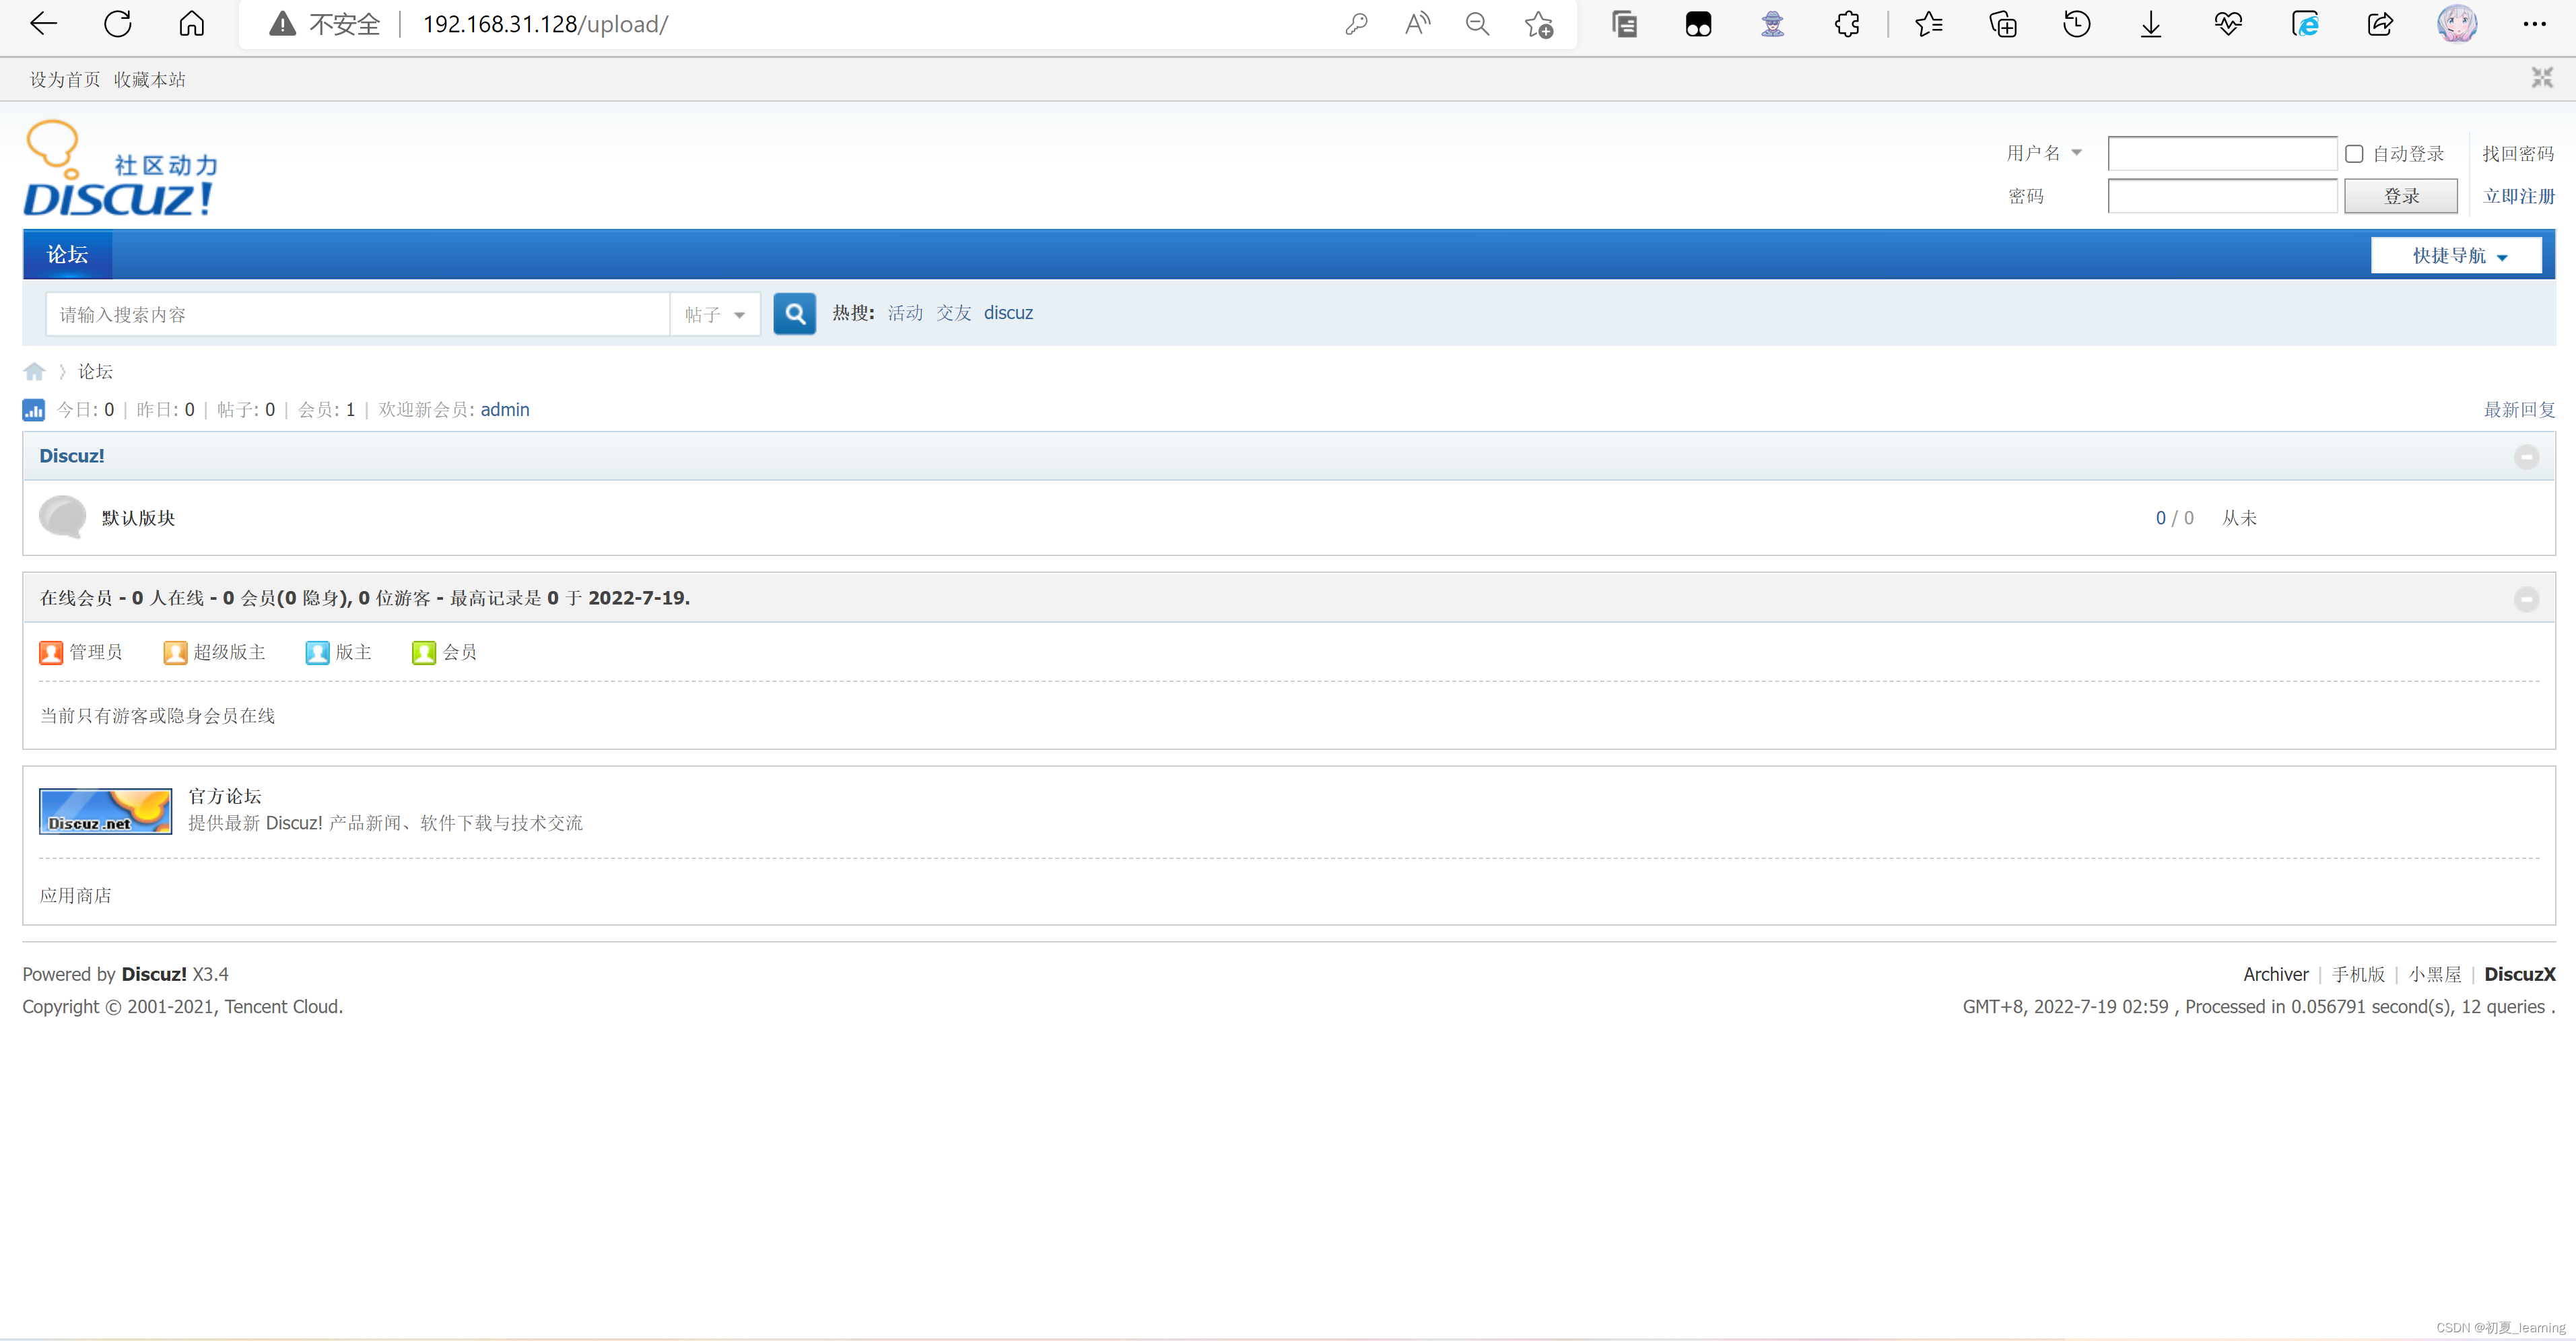This screenshot has width=2576, height=1341.
Task: Select the 论坛 navigation tab
Action: pyautogui.click(x=67, y=255)
